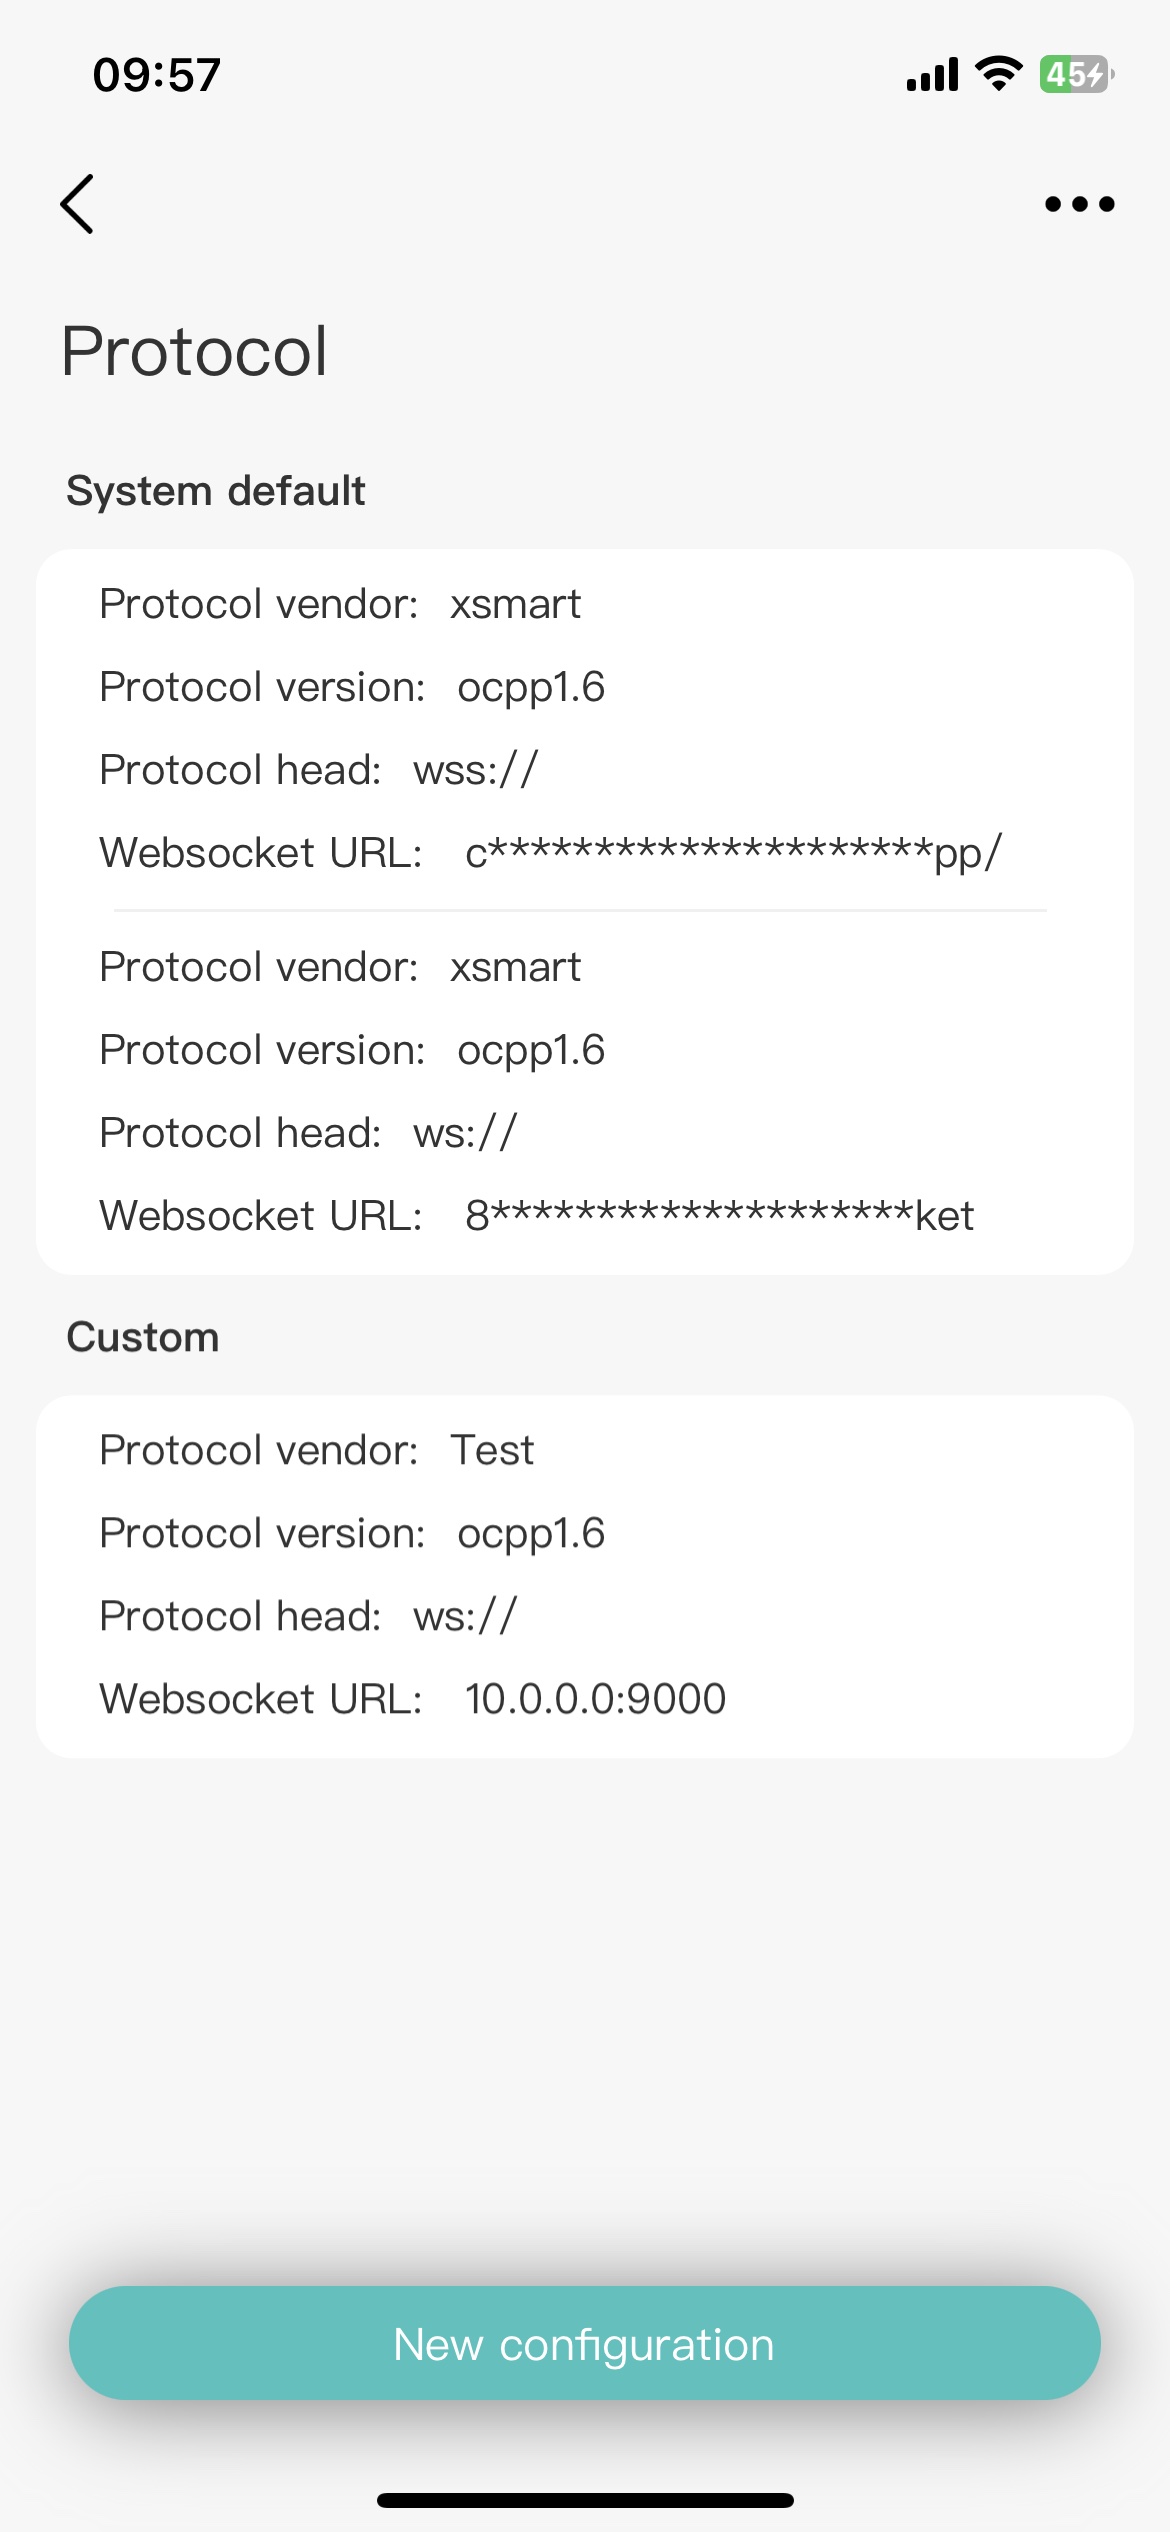
Task: Select the Websocket URL 10.0.0.0:9000
Action: [595, 1699]
